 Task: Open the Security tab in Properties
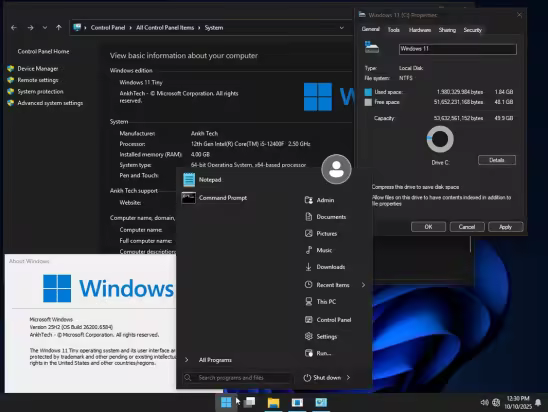473,30
